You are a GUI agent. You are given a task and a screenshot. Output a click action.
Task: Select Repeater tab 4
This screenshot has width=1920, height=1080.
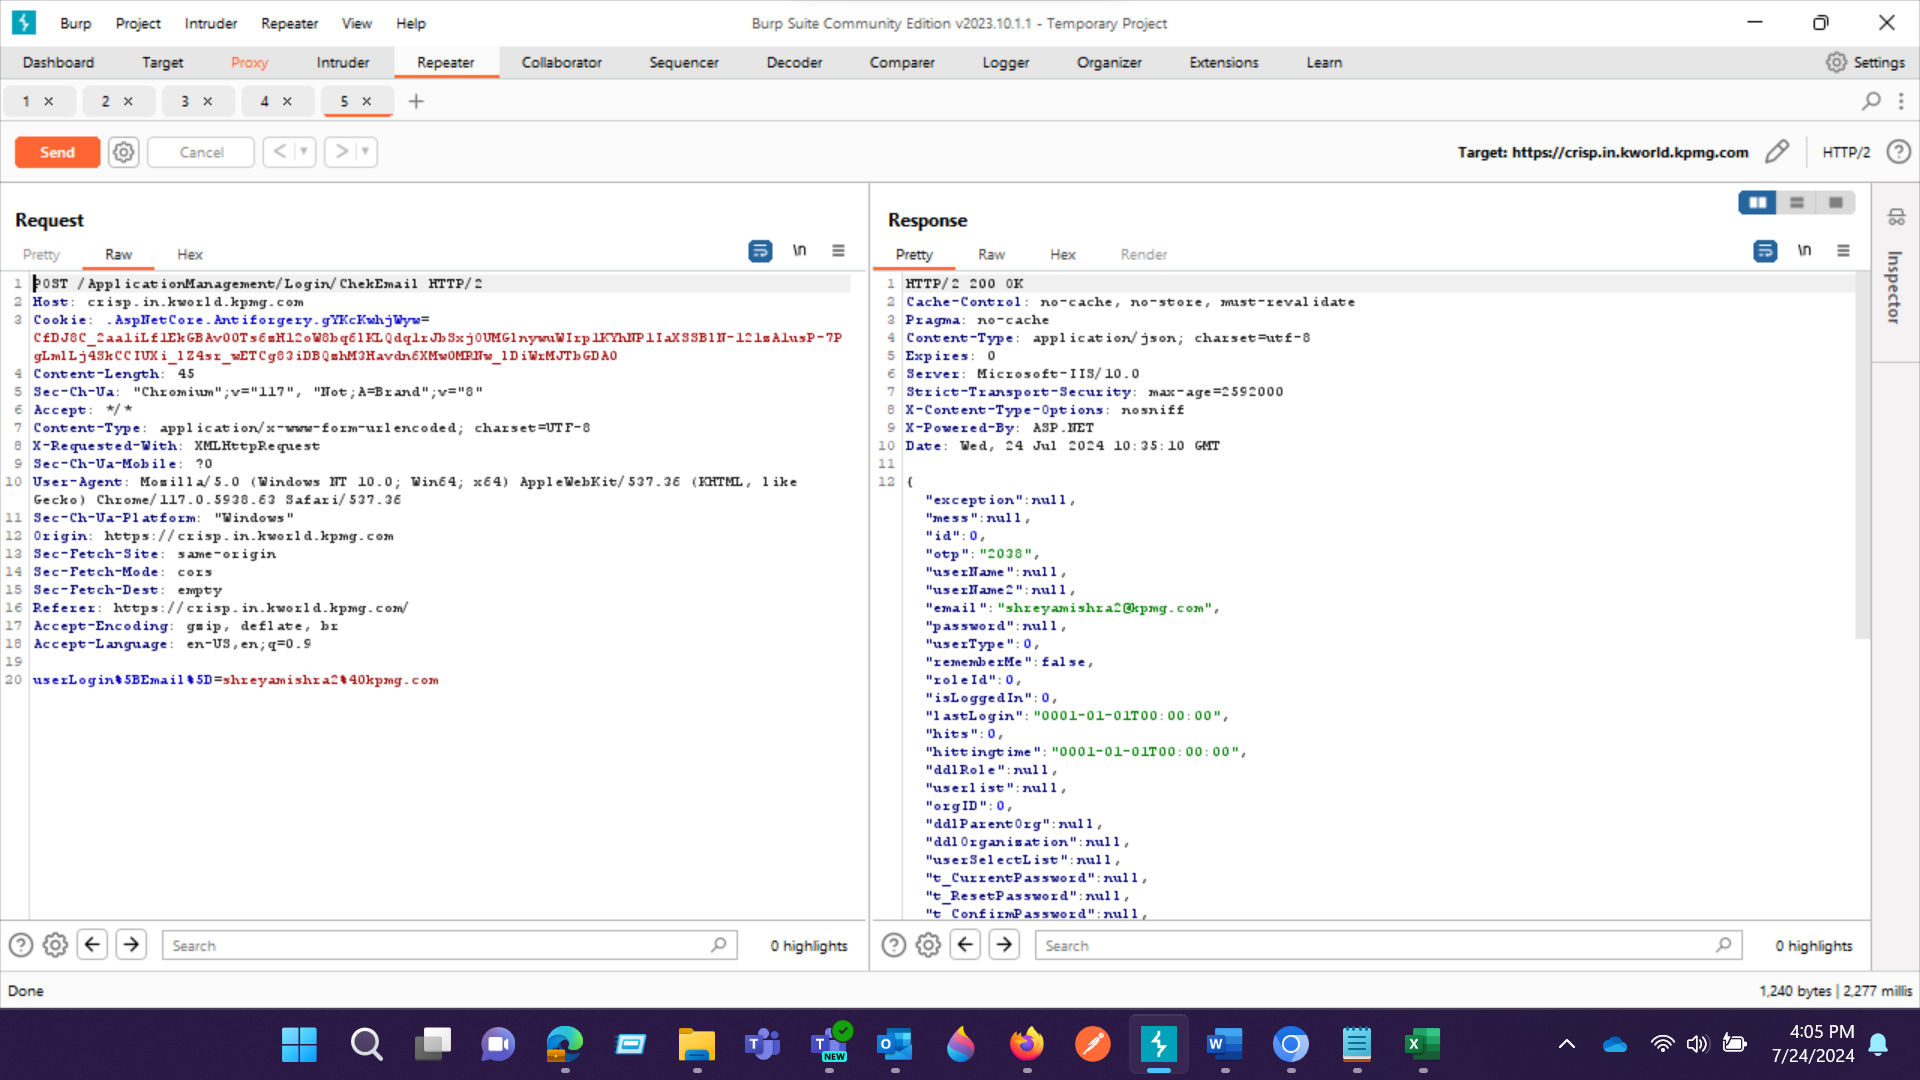click(264, 101)
